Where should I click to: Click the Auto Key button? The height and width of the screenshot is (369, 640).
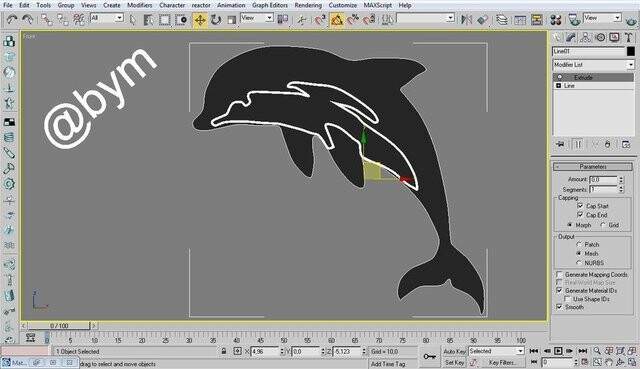[x=454, y=351]
